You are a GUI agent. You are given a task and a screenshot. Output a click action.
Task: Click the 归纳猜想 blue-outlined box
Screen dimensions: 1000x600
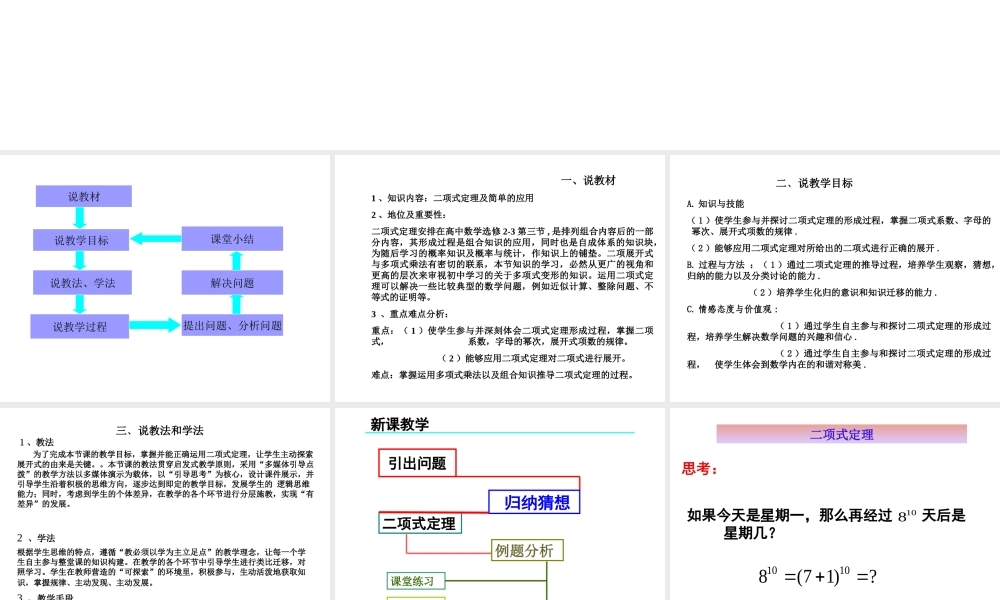pos(532,502)
